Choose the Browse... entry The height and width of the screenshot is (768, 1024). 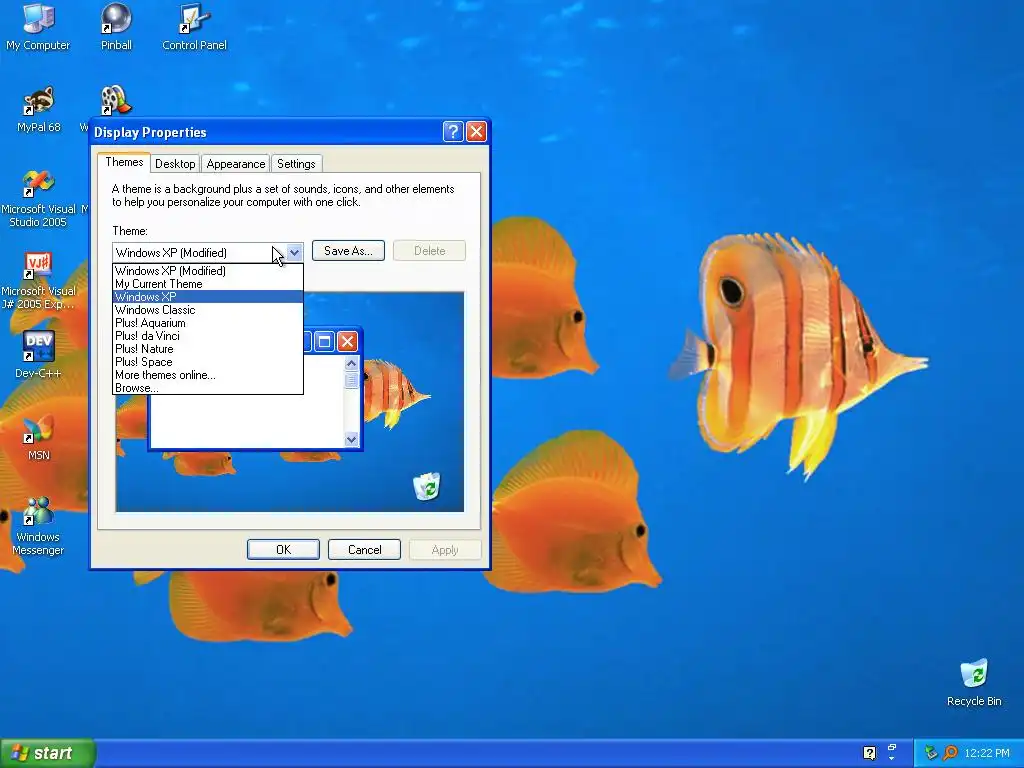208,388
